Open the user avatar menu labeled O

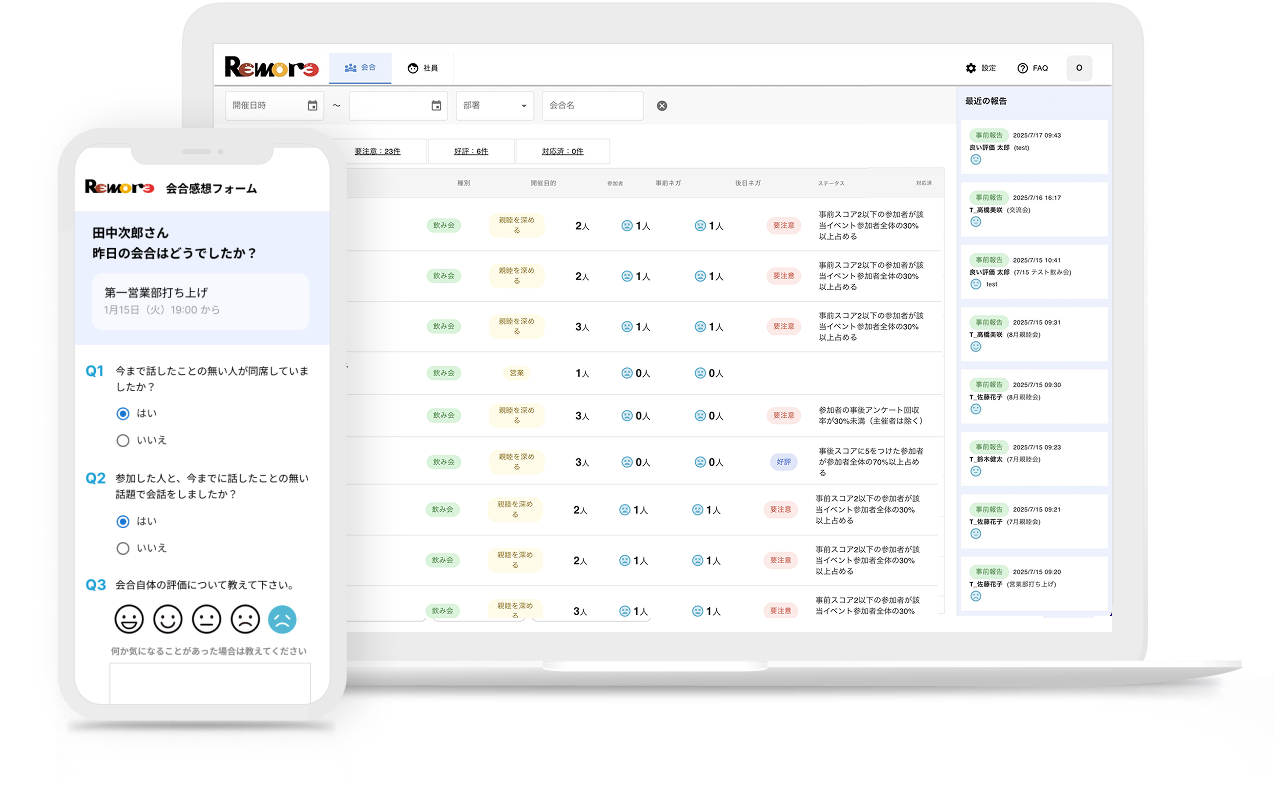1079,68
